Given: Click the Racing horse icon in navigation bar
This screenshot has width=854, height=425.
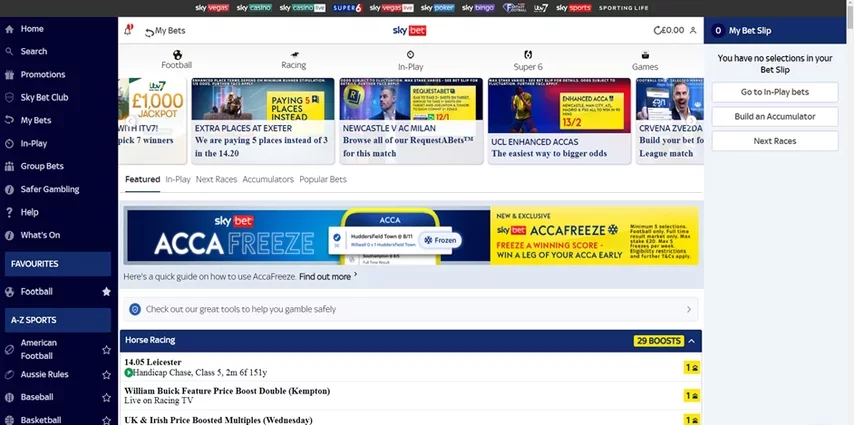Looking at the screenshot, I should 294,55.
